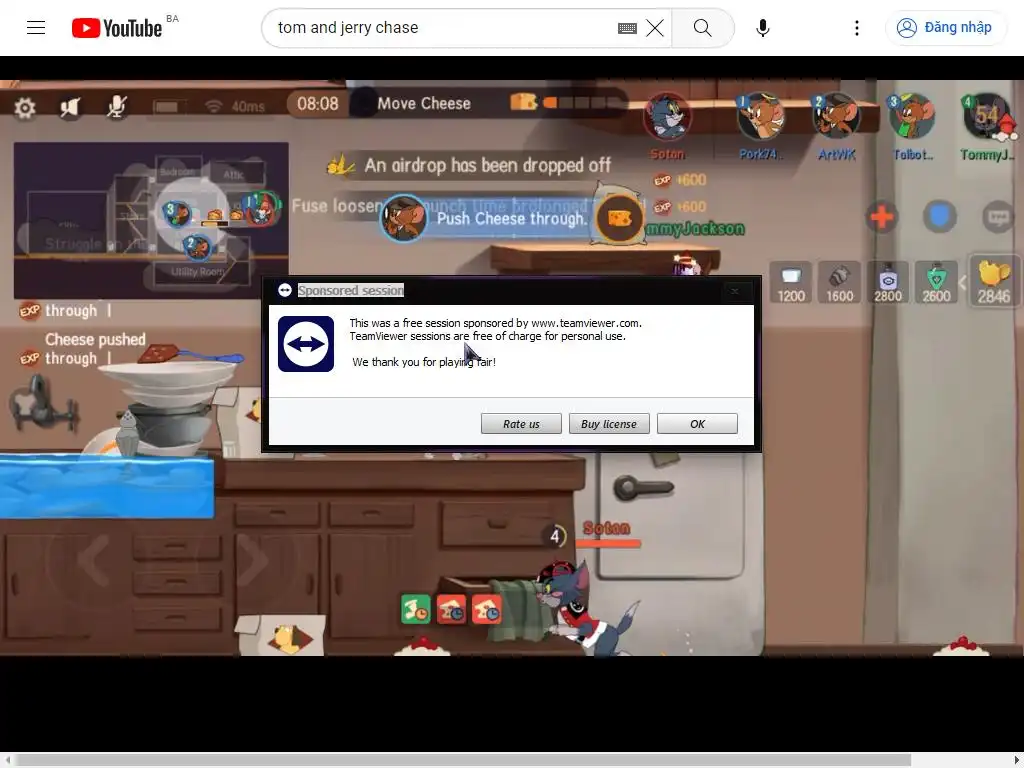Click the 08:08 match timer
This screenshot has height=768, width=1024.
(317, 104)
